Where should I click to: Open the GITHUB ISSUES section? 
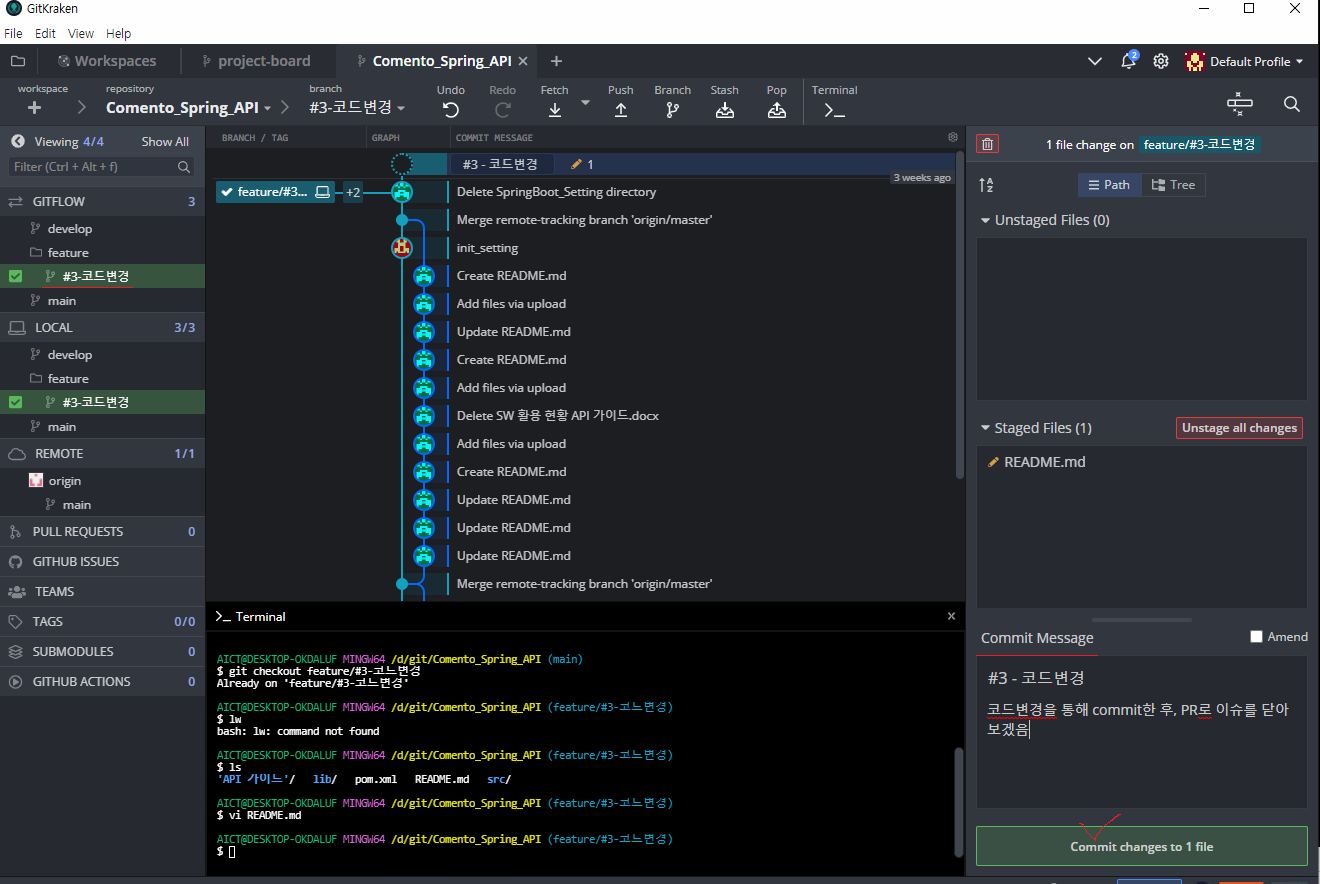[102, 561]
